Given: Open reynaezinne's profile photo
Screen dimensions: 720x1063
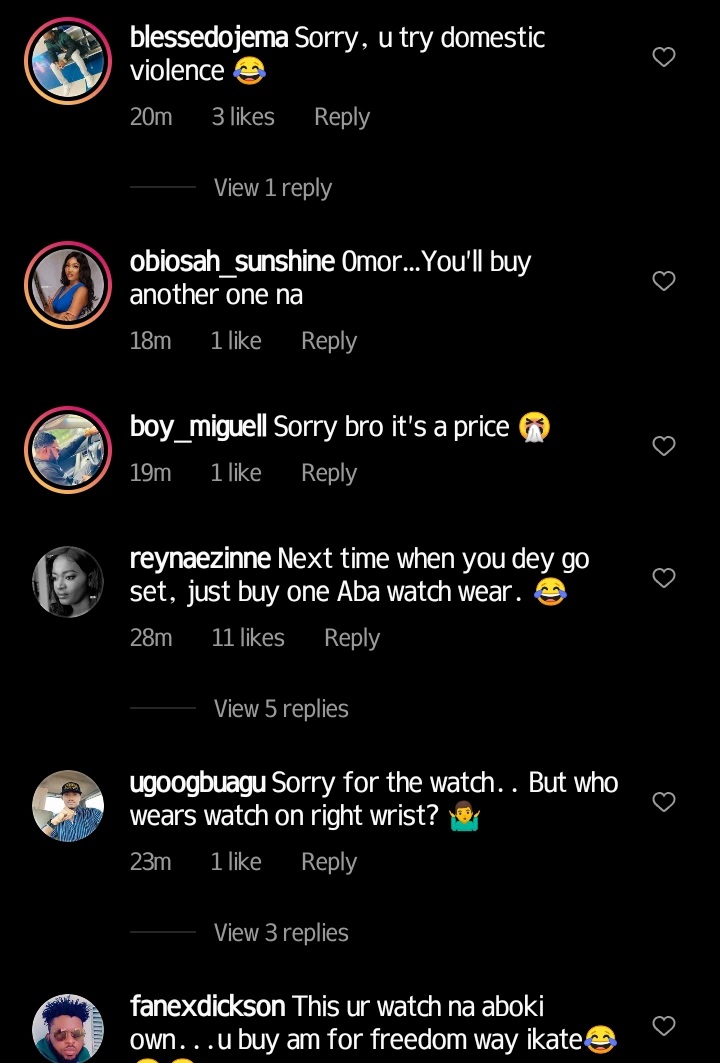Looking at the screenshot, I should pos(68,581).
